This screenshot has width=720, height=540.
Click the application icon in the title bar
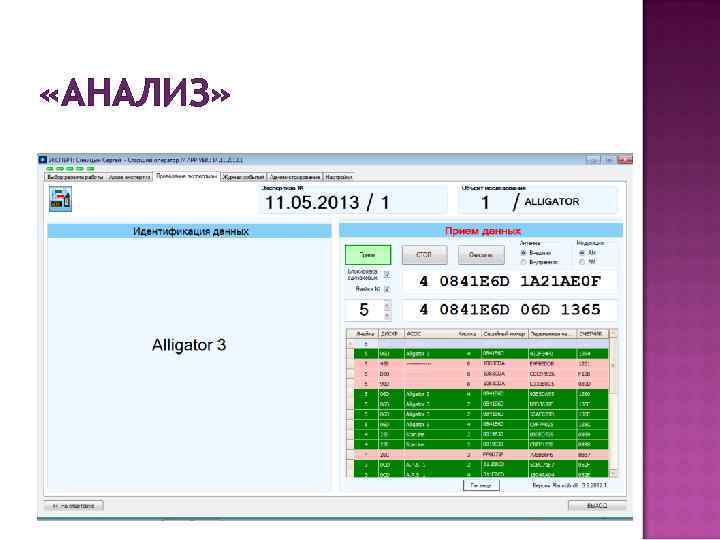coord(43,160)
